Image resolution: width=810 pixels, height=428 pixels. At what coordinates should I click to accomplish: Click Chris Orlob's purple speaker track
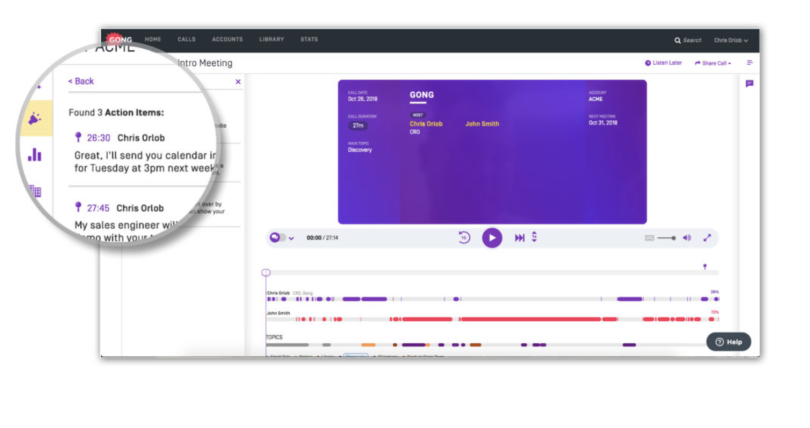coord(492,299)
